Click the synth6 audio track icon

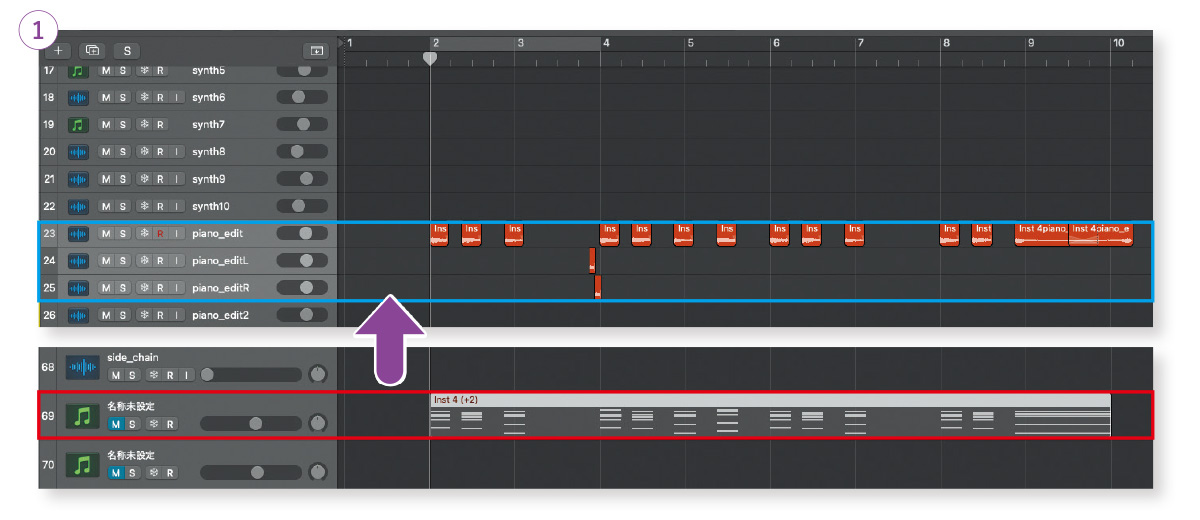tap(78, 98)
